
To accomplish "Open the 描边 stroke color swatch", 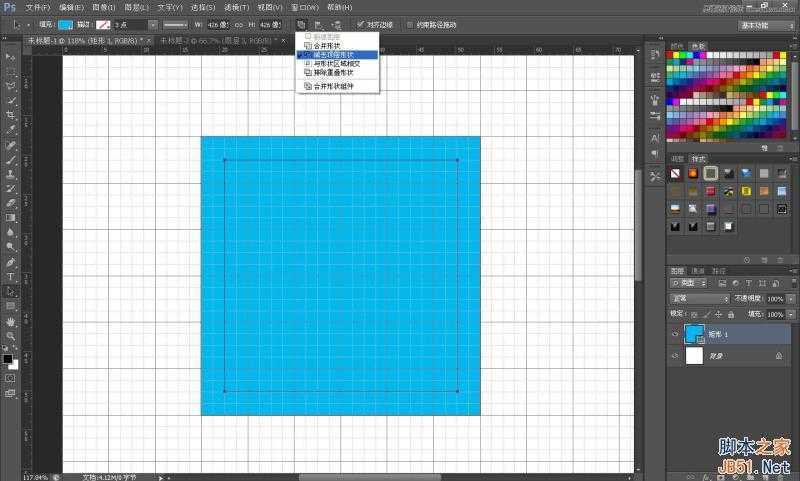I will pyautogui.click(x=103, y=24).
